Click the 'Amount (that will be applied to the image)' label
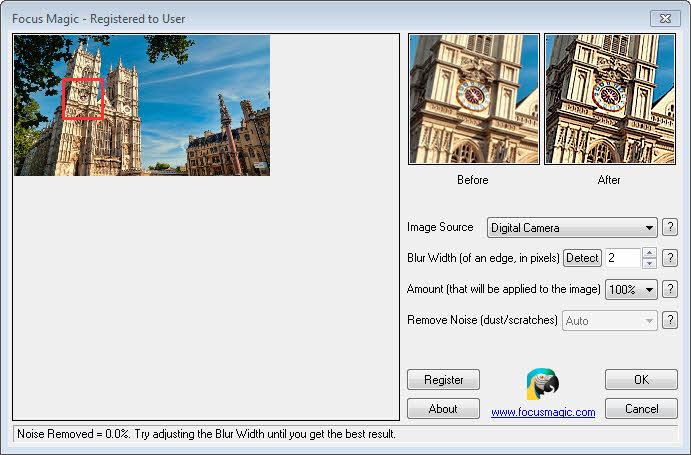The height and width of the screenshot is (455, 691). [x=504, y=289]
